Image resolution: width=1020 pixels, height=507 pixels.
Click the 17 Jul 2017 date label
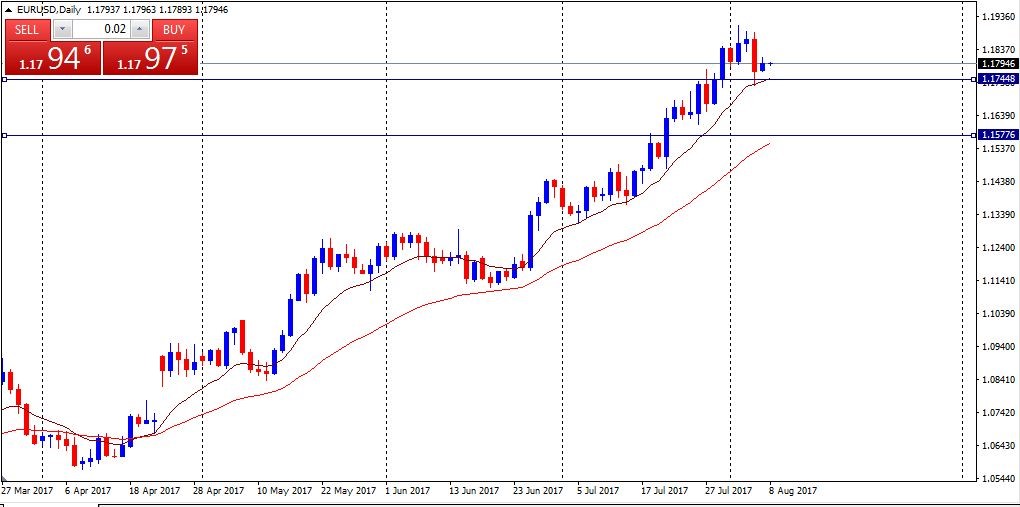point(665,491)
